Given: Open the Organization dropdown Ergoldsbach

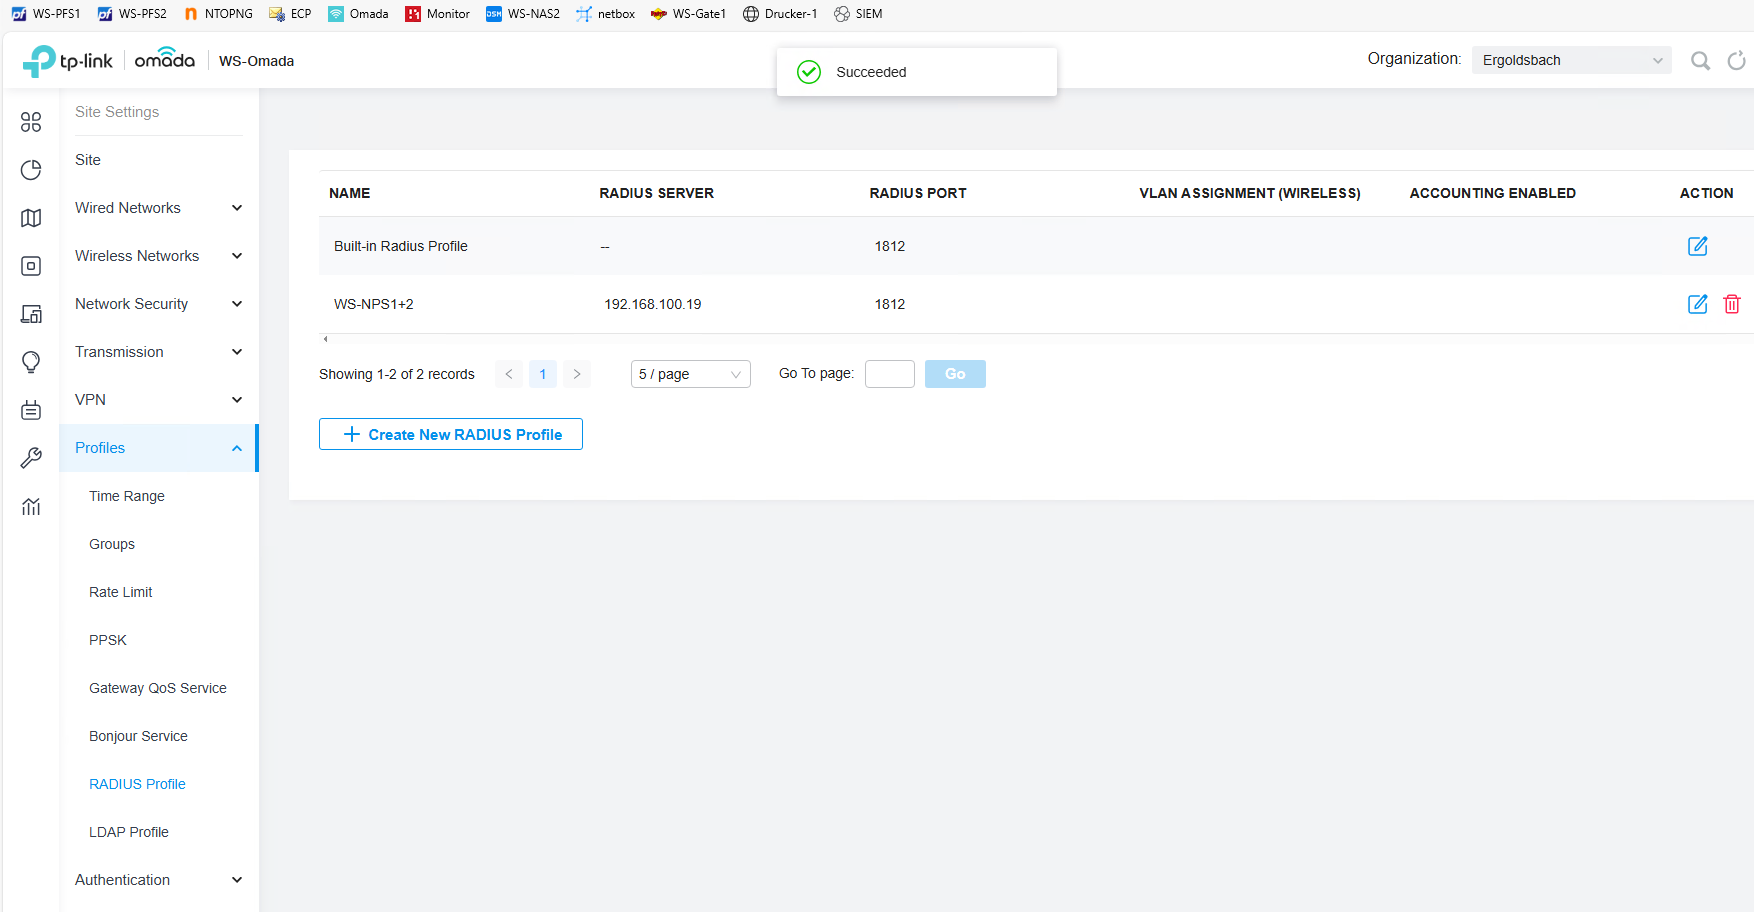Looking at the screenshot, I should point(1571,60).
